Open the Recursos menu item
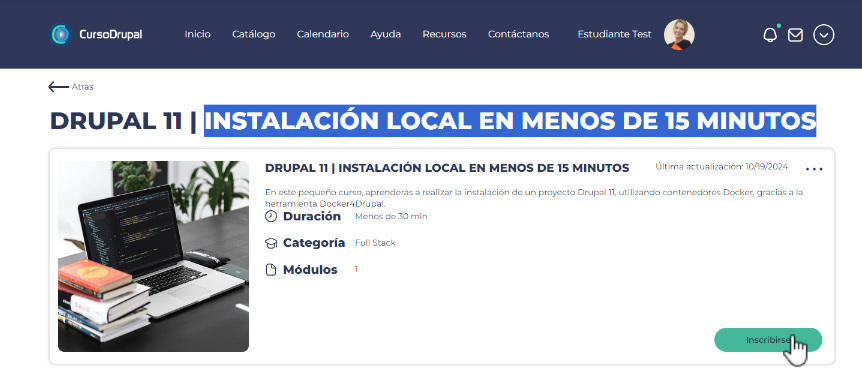This screenshot has width=862, height=391. pos(444,34)
